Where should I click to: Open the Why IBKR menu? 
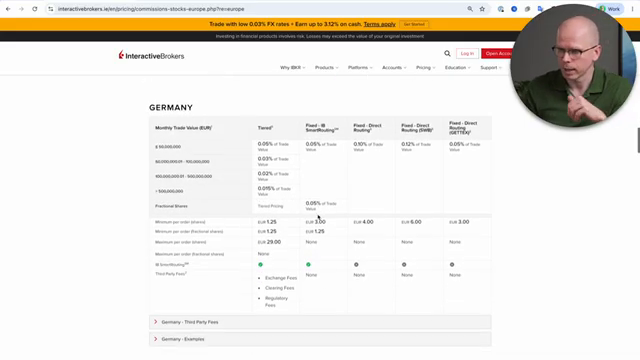(292, 68)
